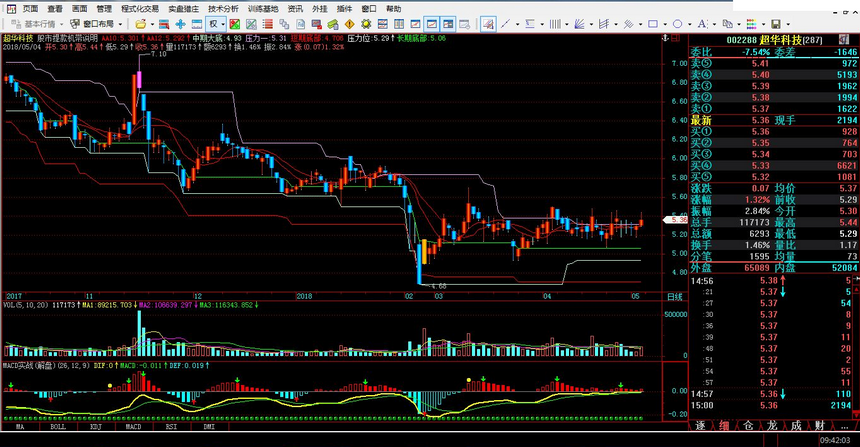Toggle the split panel view button

click(x=448, y=24)
